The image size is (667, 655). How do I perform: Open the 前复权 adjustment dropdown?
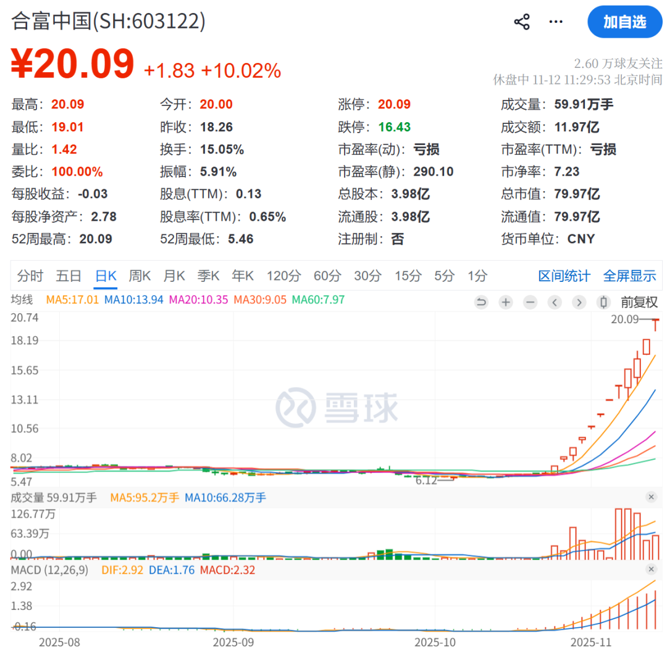[x=639, y=301]
